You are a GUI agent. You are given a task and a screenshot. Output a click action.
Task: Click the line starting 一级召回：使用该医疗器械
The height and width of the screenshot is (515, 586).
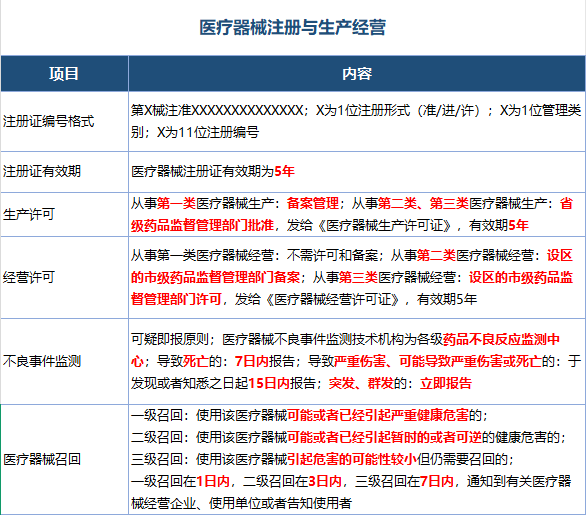point(309,416)
